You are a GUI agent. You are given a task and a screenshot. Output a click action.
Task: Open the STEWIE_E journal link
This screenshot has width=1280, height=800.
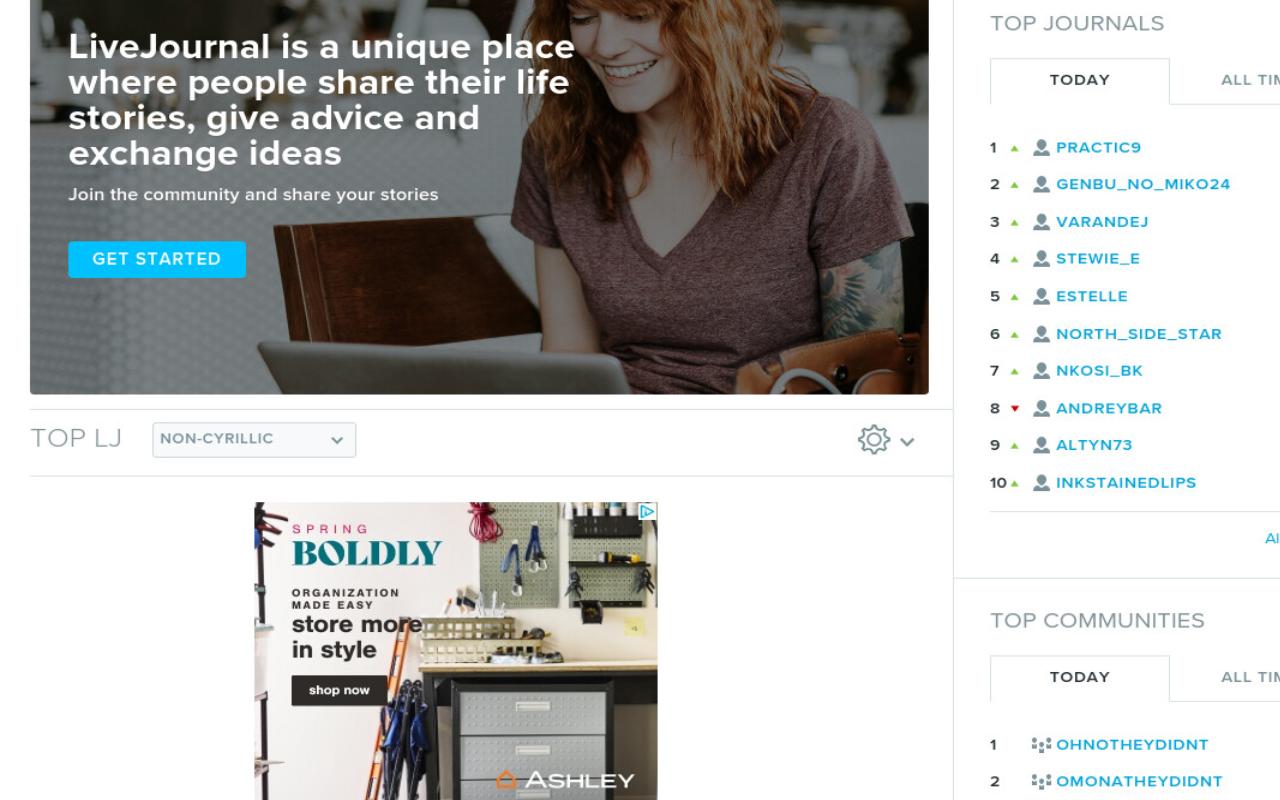pyautogui.click(x=1098, y=259)
